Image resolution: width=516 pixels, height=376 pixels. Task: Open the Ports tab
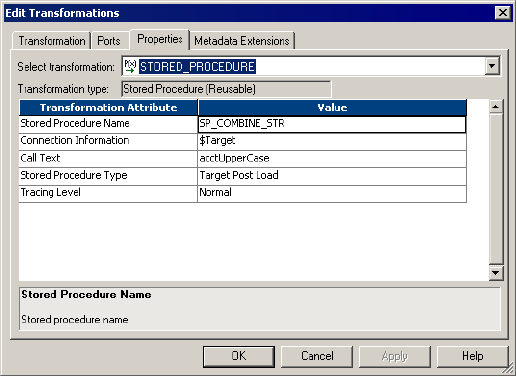[x=109, y=41]
